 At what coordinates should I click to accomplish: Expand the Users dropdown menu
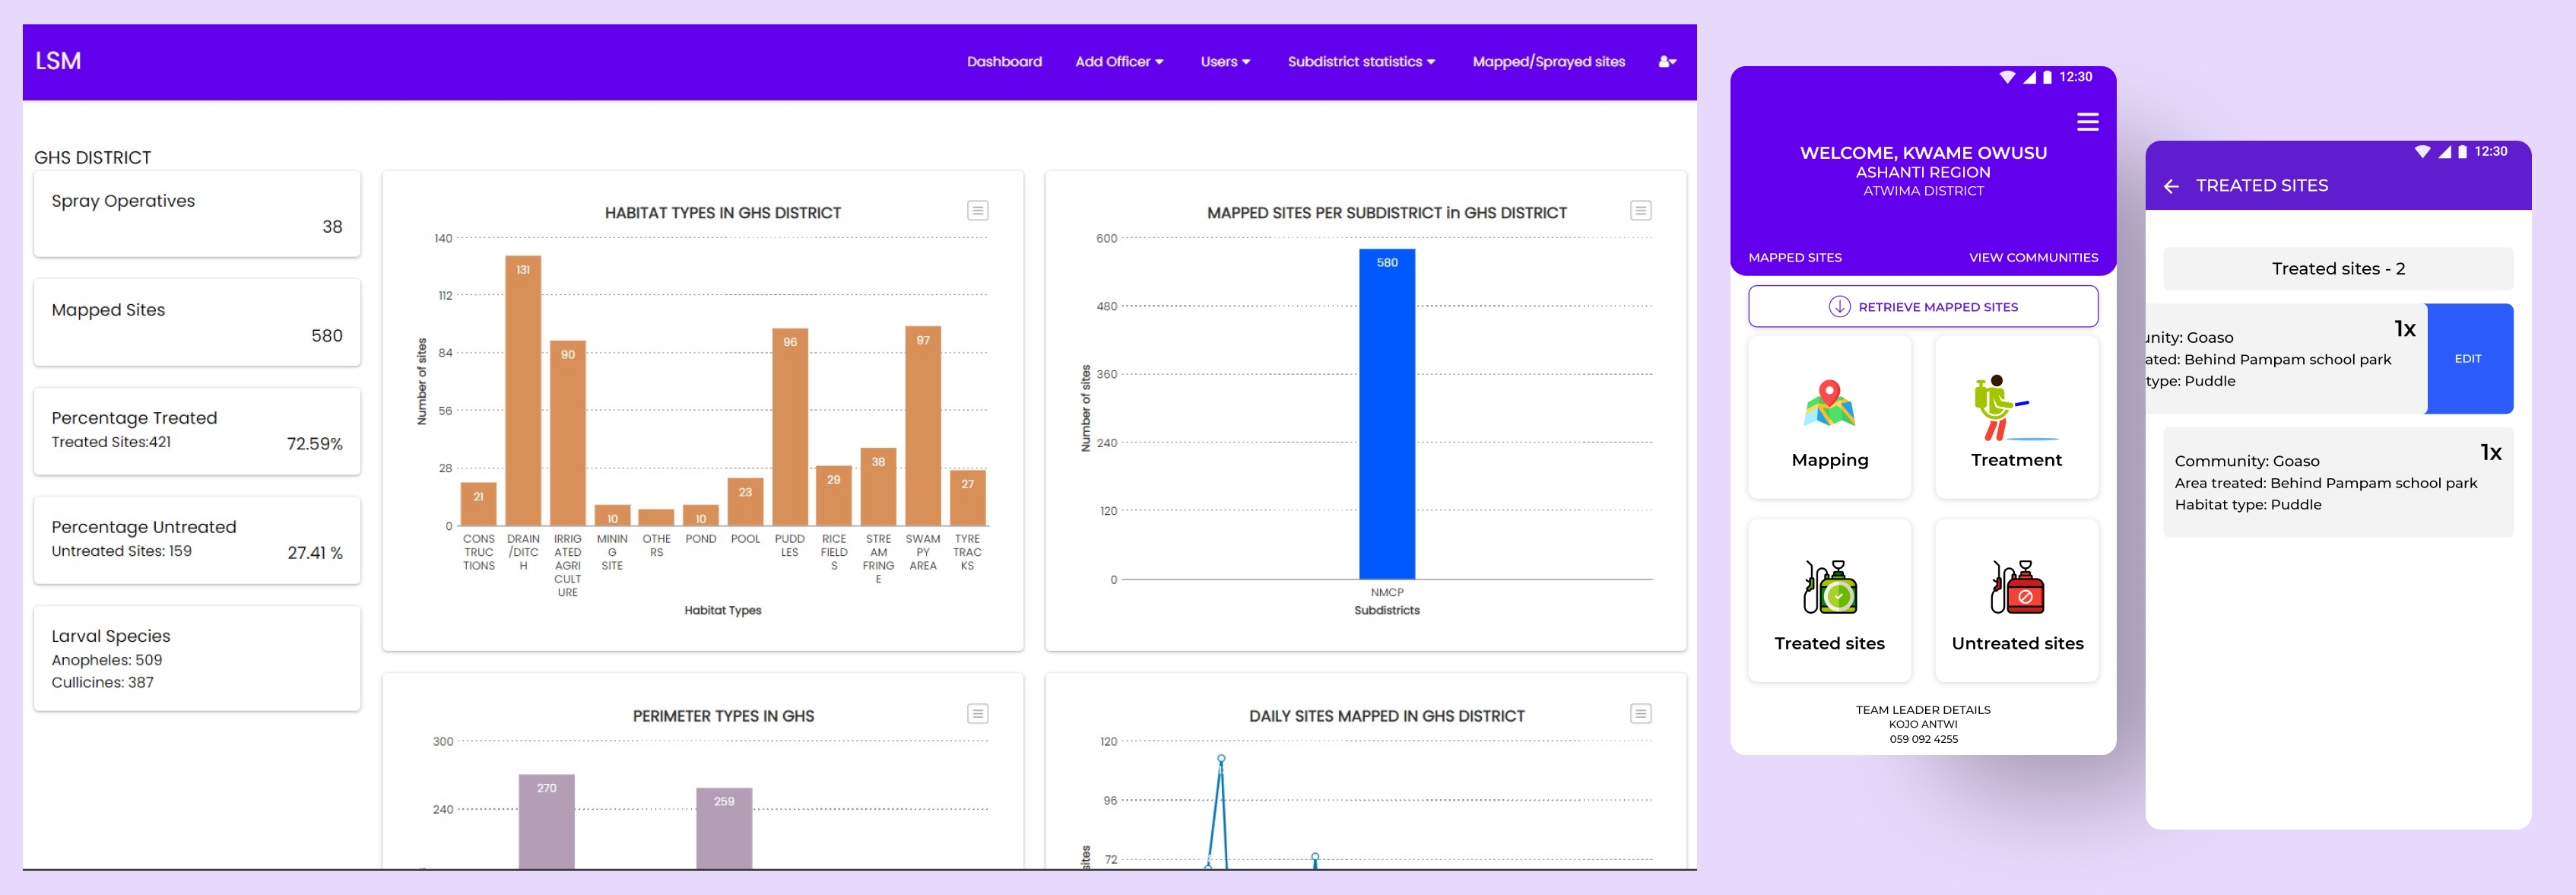tap(1224, 62)
